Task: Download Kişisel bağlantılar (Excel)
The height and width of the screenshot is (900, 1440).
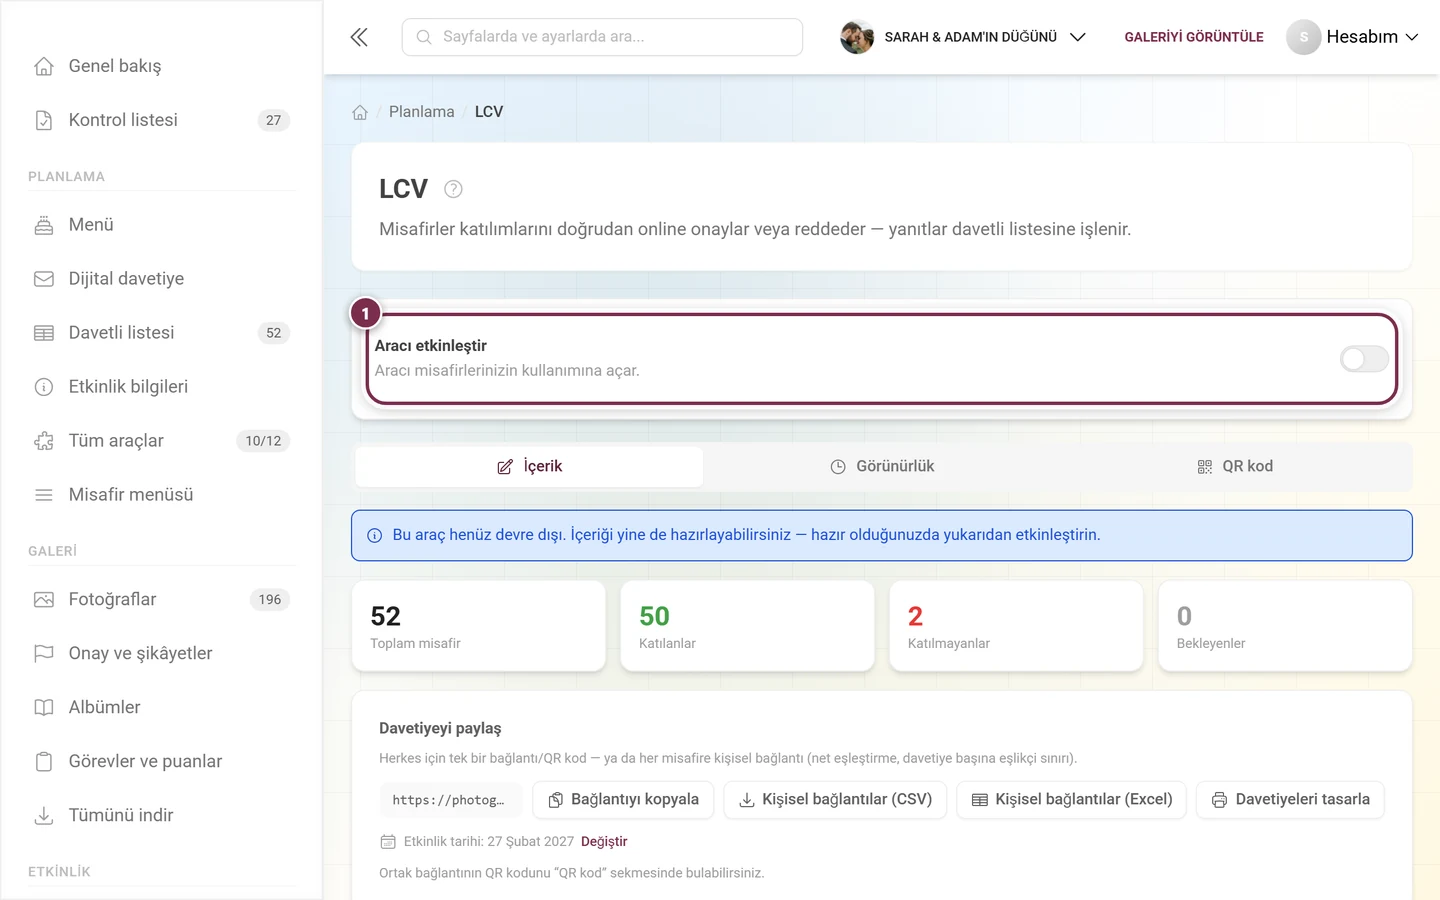Action: pyautogui.click(x=1072, y=800)
